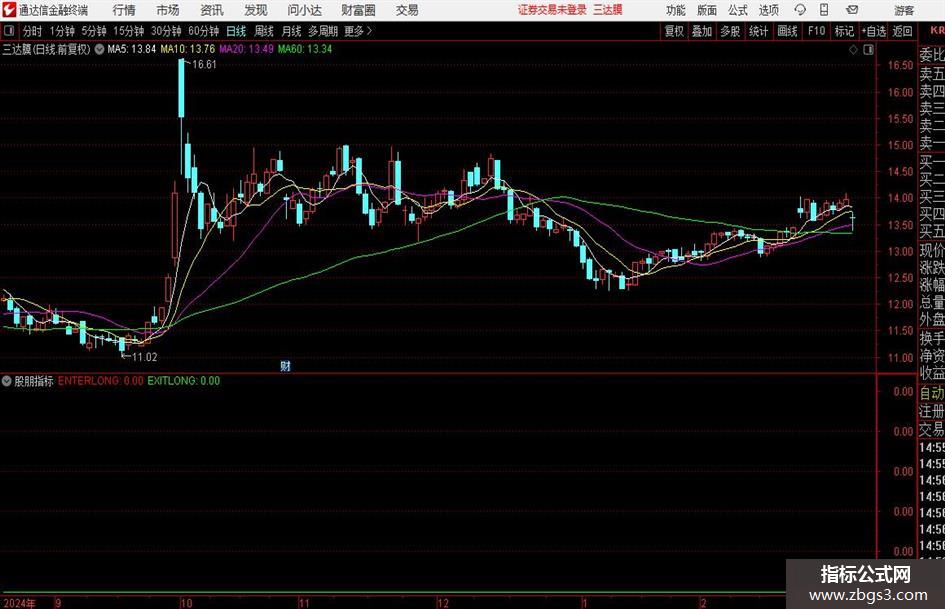Open the 市场 menu

tap(168, 10)
